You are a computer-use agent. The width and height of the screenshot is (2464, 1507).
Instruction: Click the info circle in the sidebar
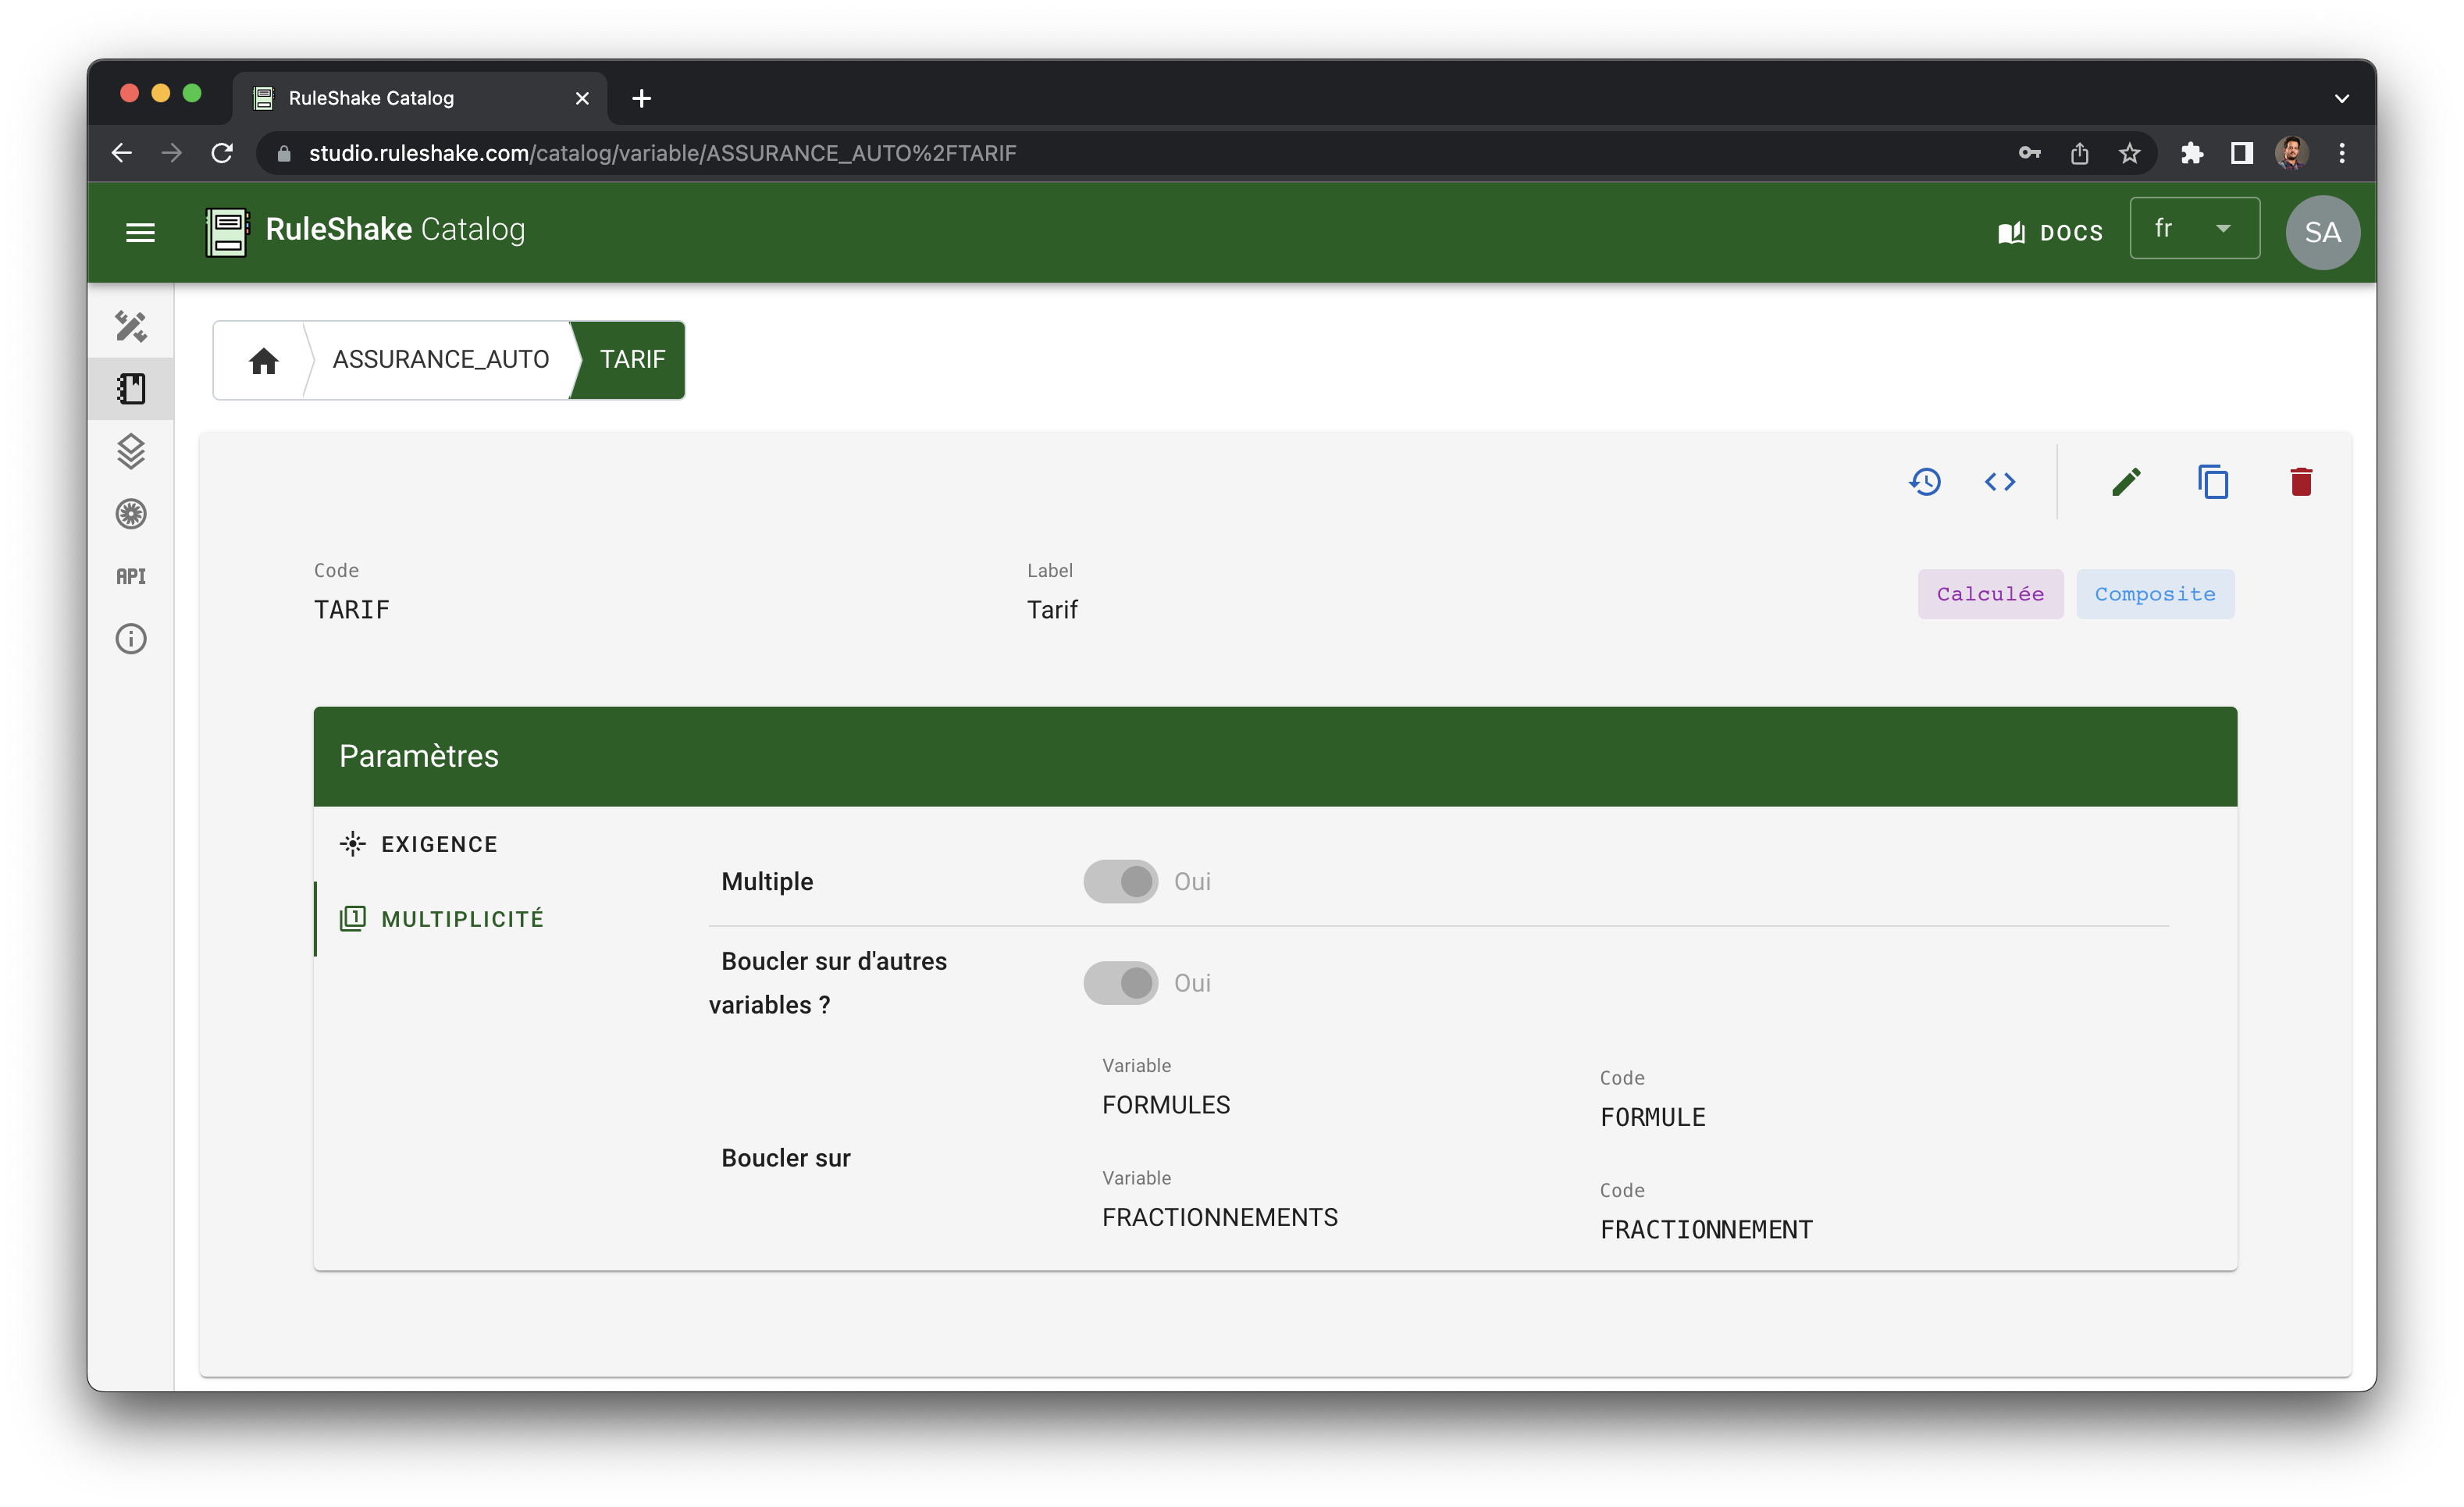pos(131,639)
